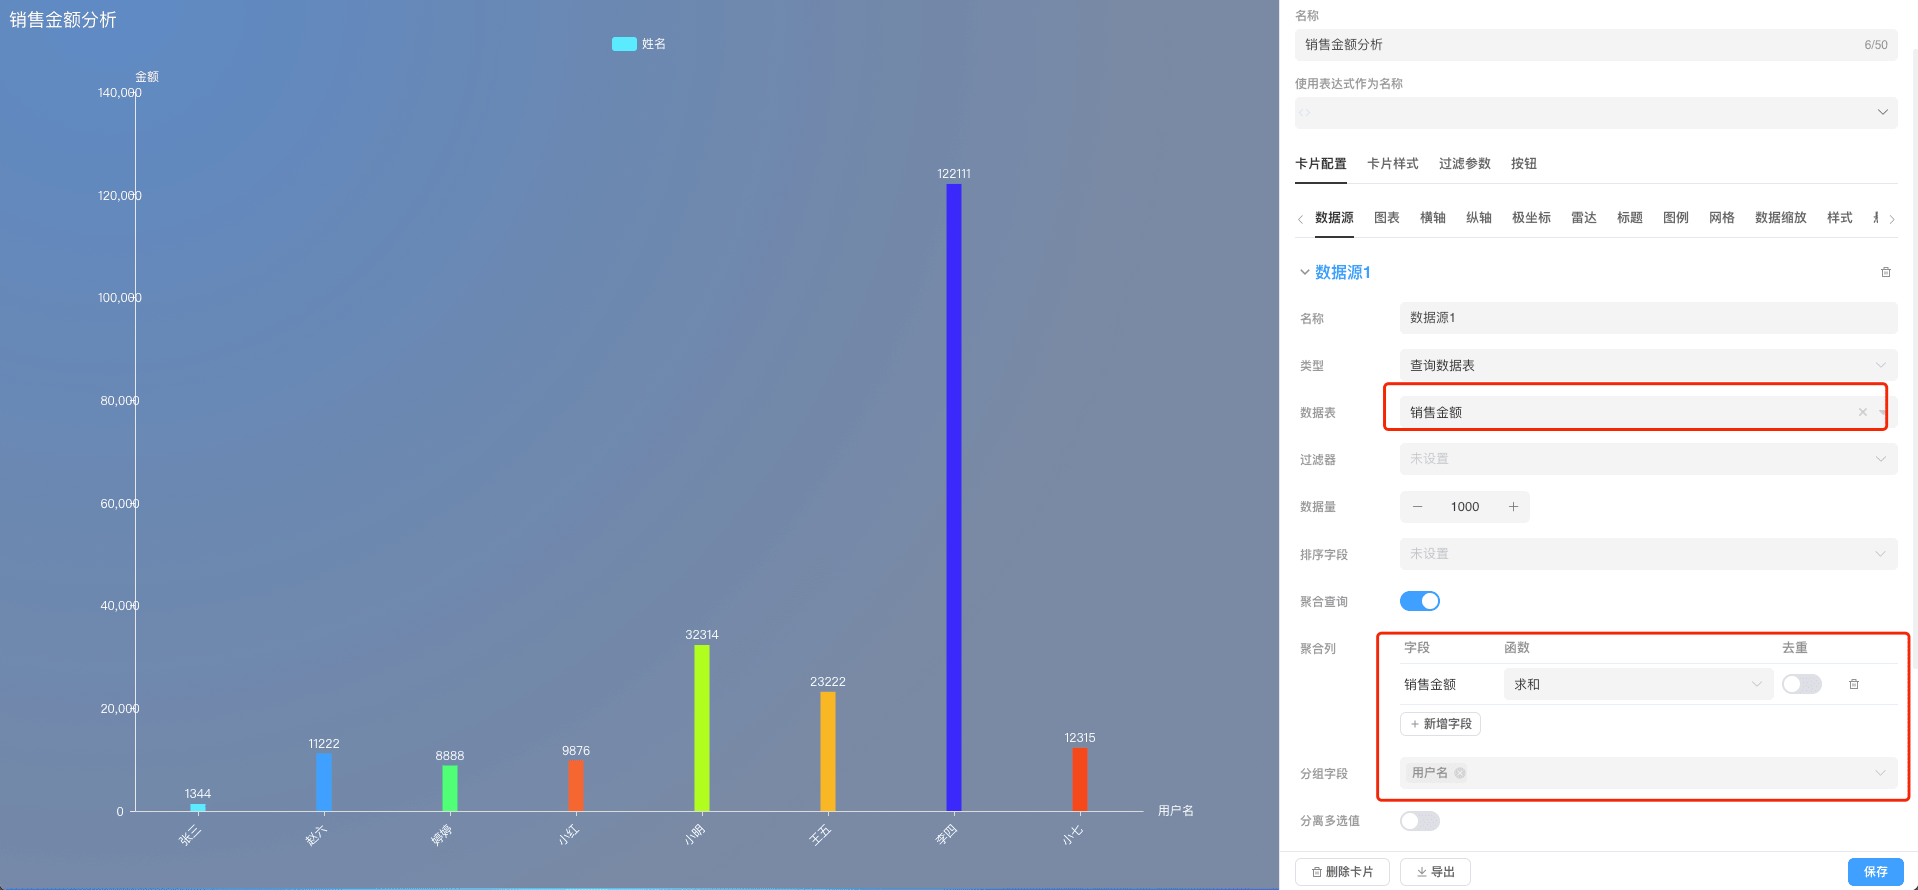Enable the 分离多选值 switch
The height and width of the screenshot is (890, 1918).
coord(1419,821)
